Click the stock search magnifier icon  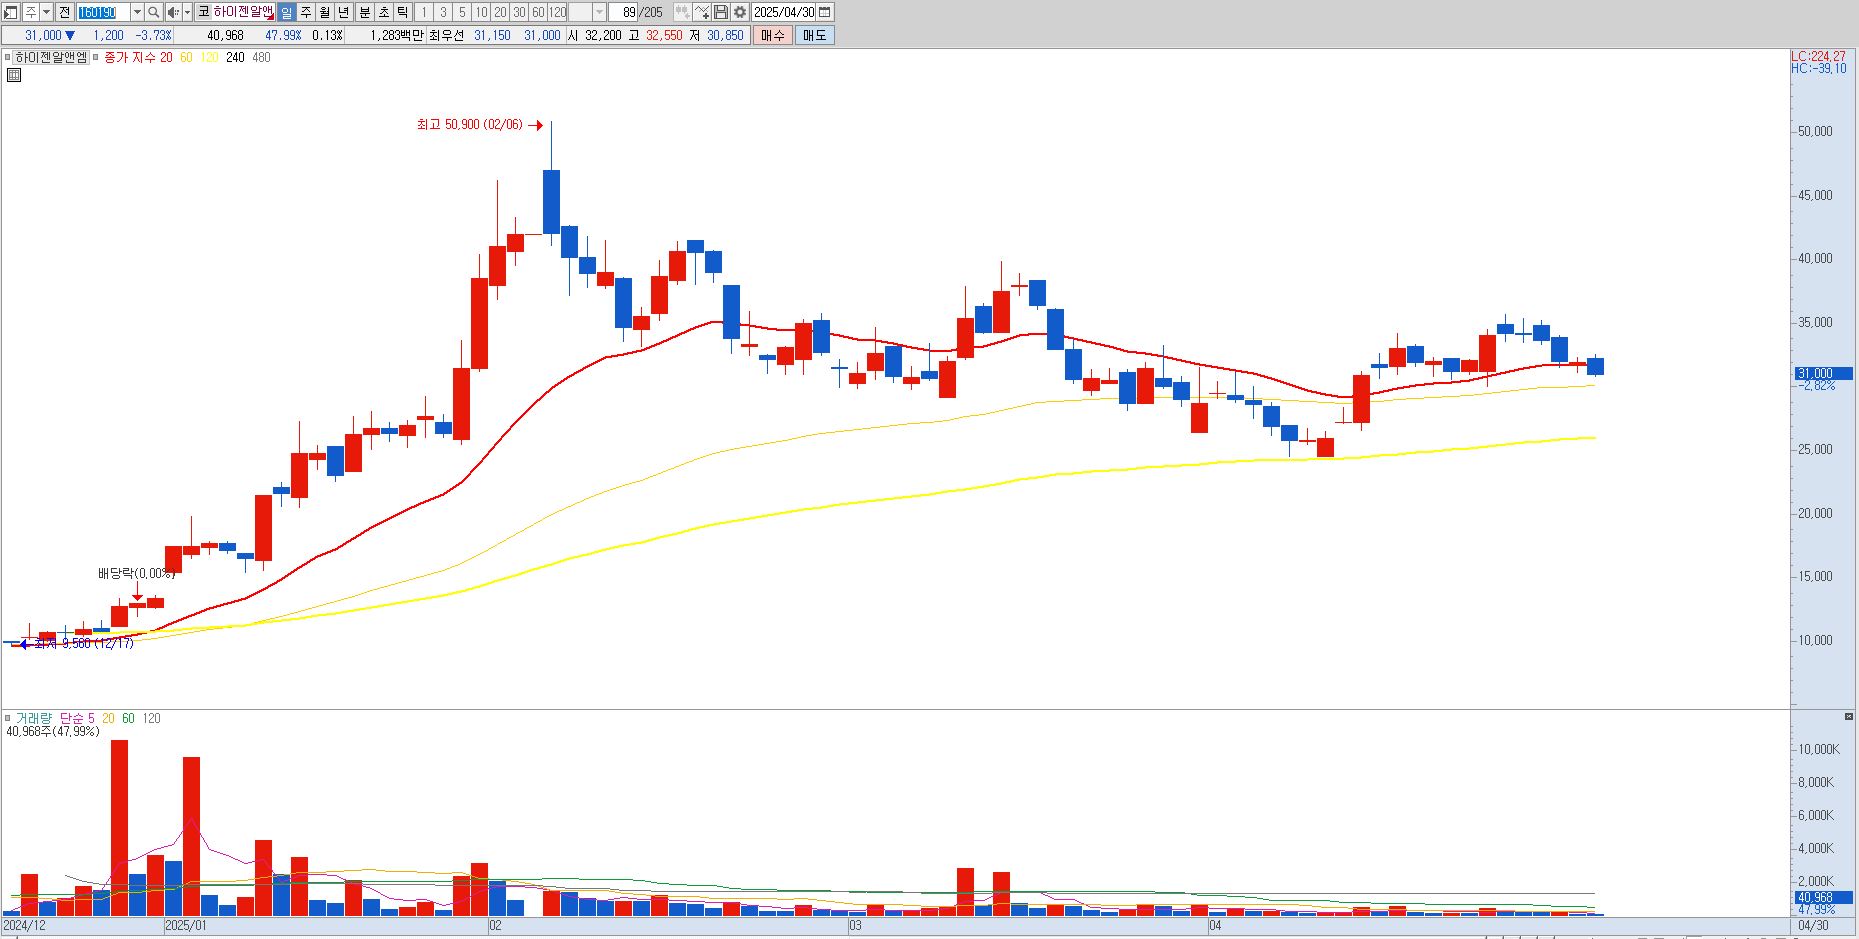click(x=154, y=12)
